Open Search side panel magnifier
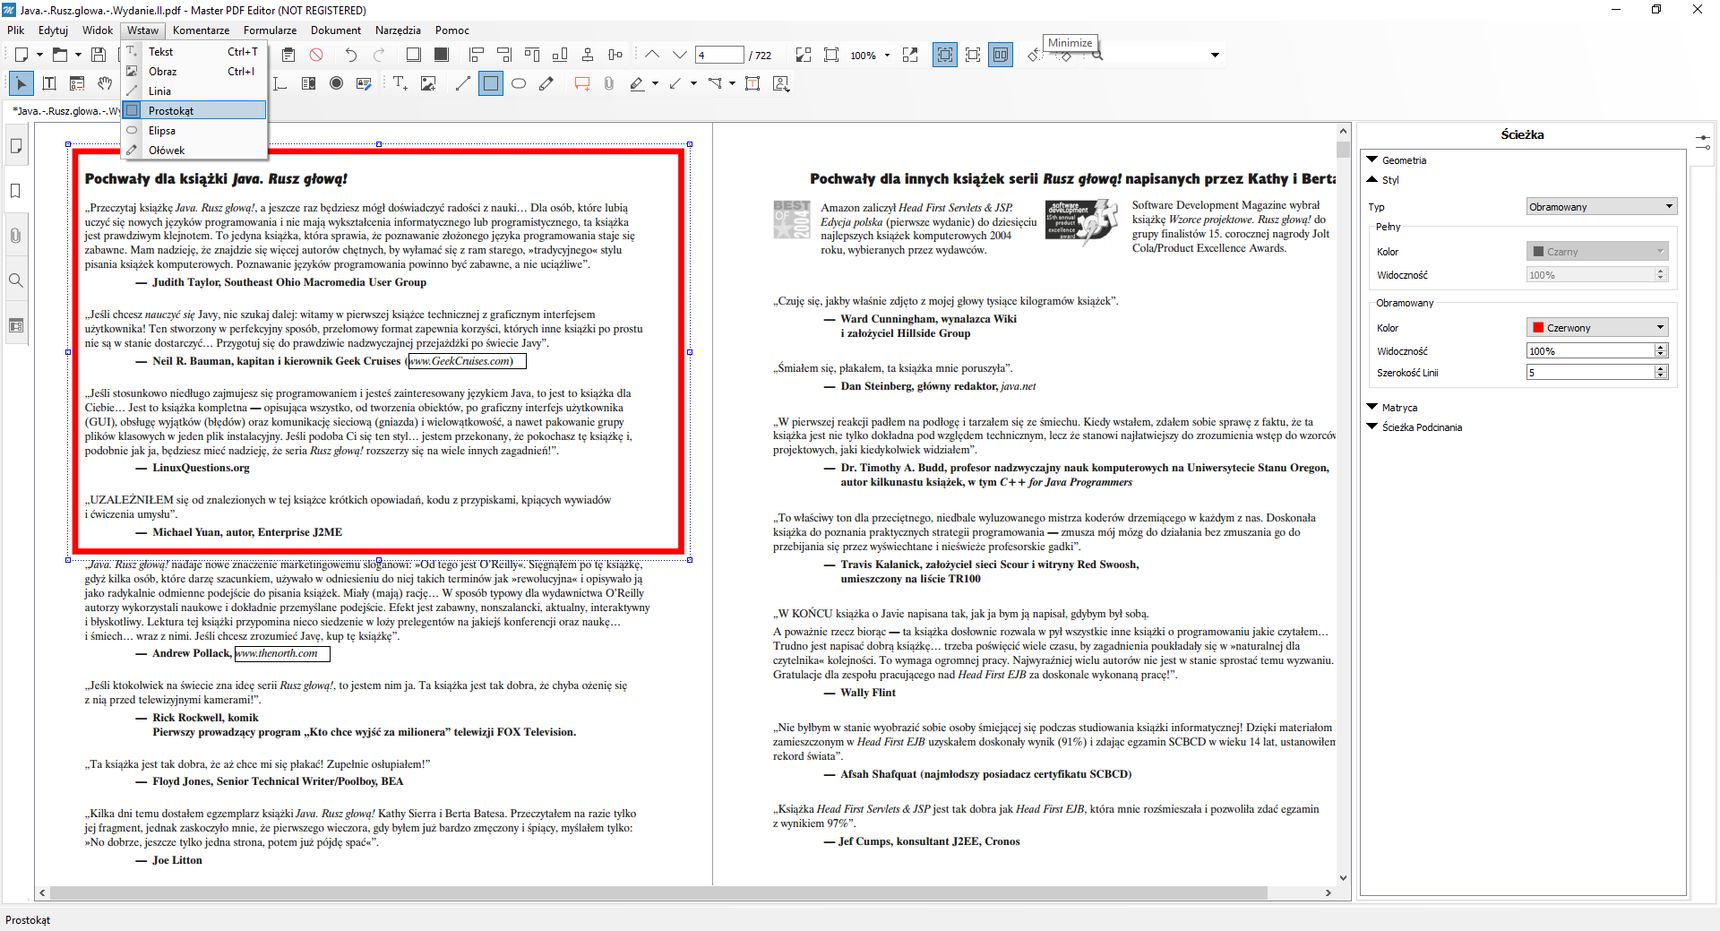The height and width of the screenshot is (931, 1720). click(x=16, y=281)
